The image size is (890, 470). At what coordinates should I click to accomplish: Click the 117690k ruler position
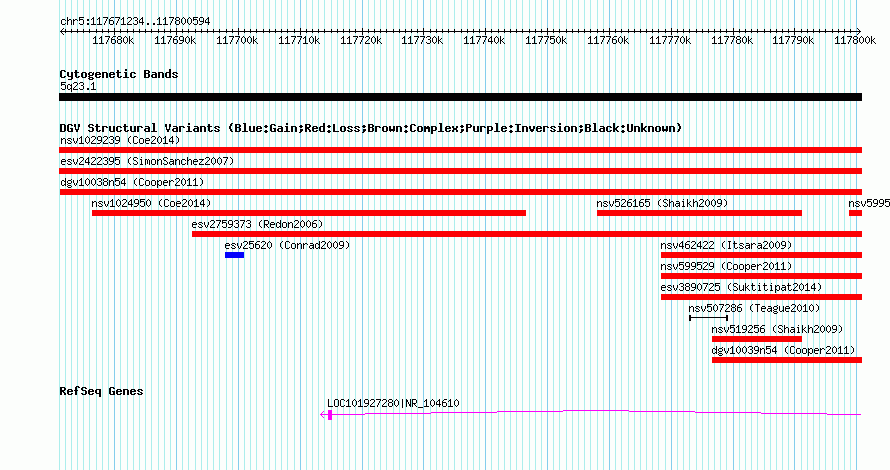coord(175,40)
